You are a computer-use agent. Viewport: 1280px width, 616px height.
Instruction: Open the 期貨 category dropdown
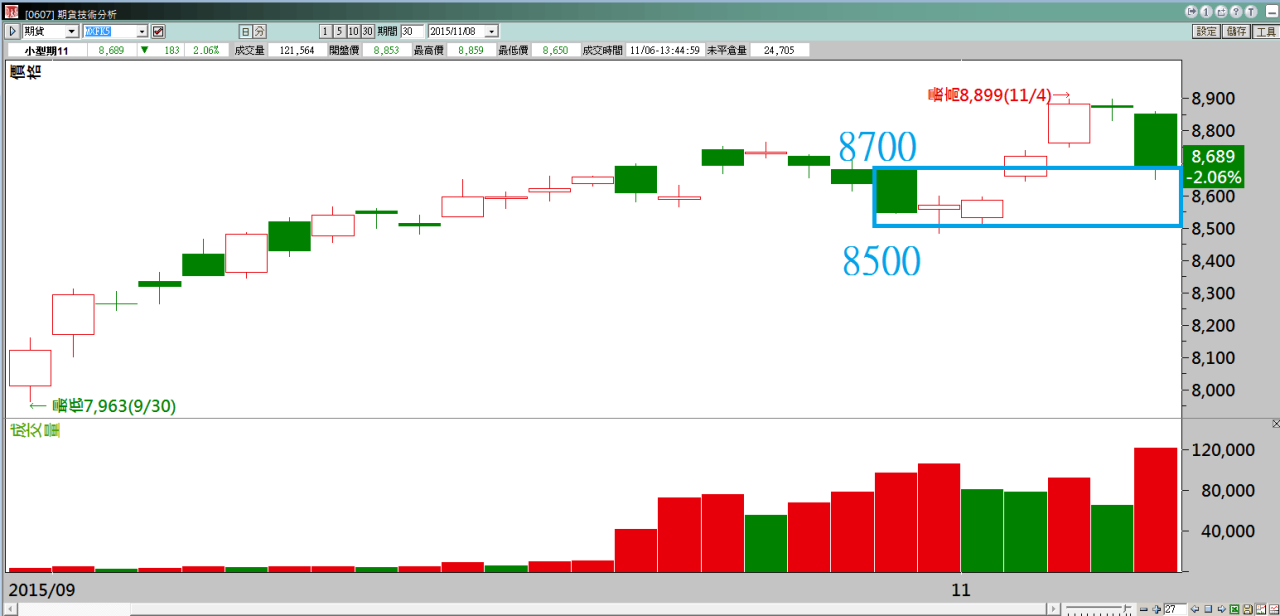coord(71,32)
